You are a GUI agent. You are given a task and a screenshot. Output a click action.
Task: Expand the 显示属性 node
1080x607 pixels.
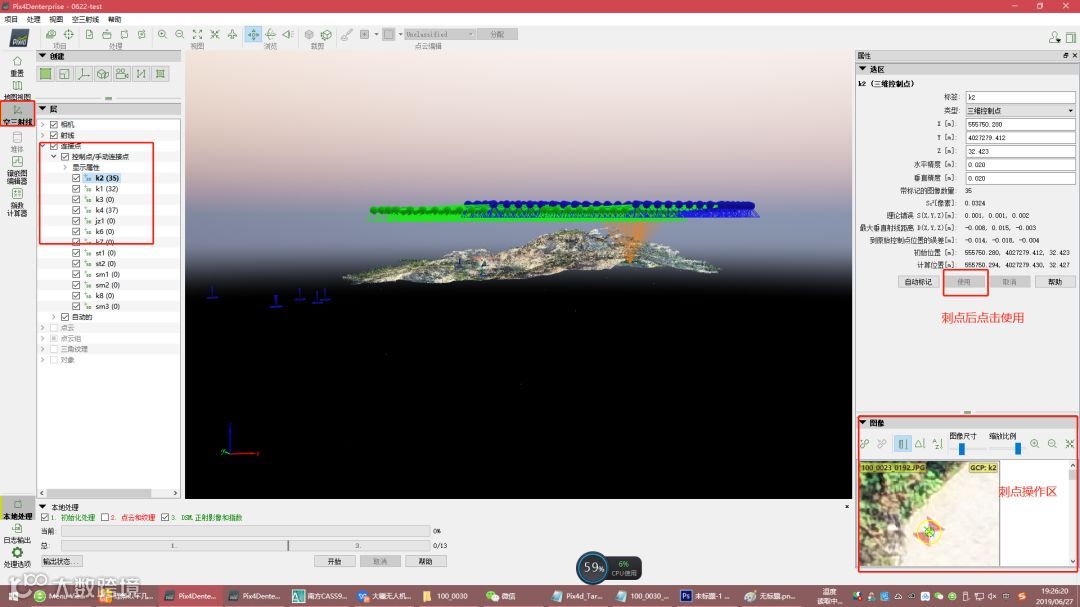pos(65,167)
